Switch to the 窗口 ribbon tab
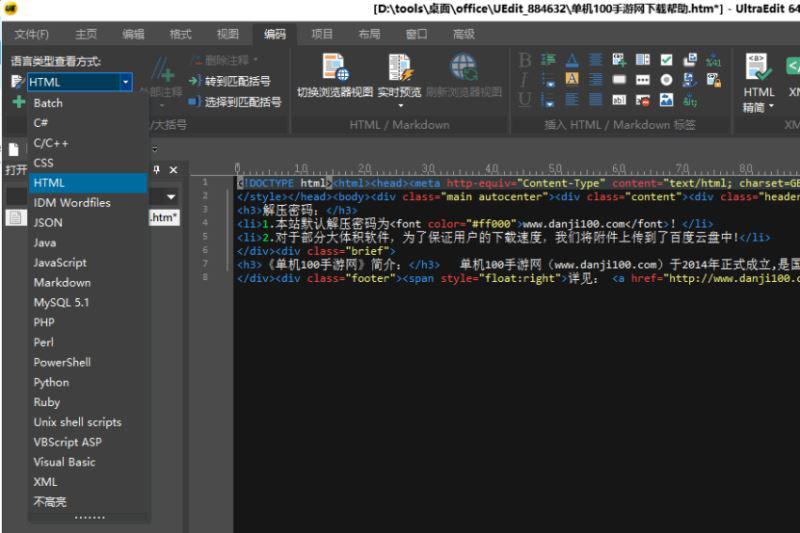 [x=416, y=34]
